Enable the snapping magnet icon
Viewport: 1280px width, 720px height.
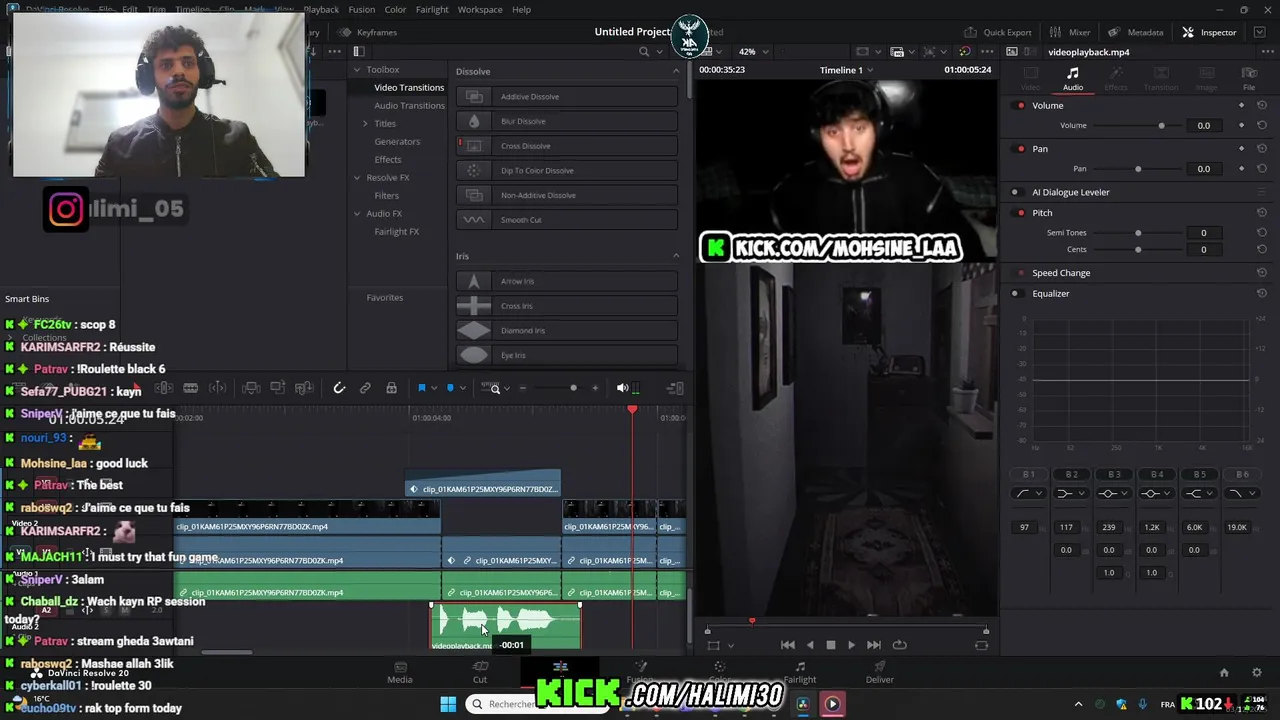(339, 388)
